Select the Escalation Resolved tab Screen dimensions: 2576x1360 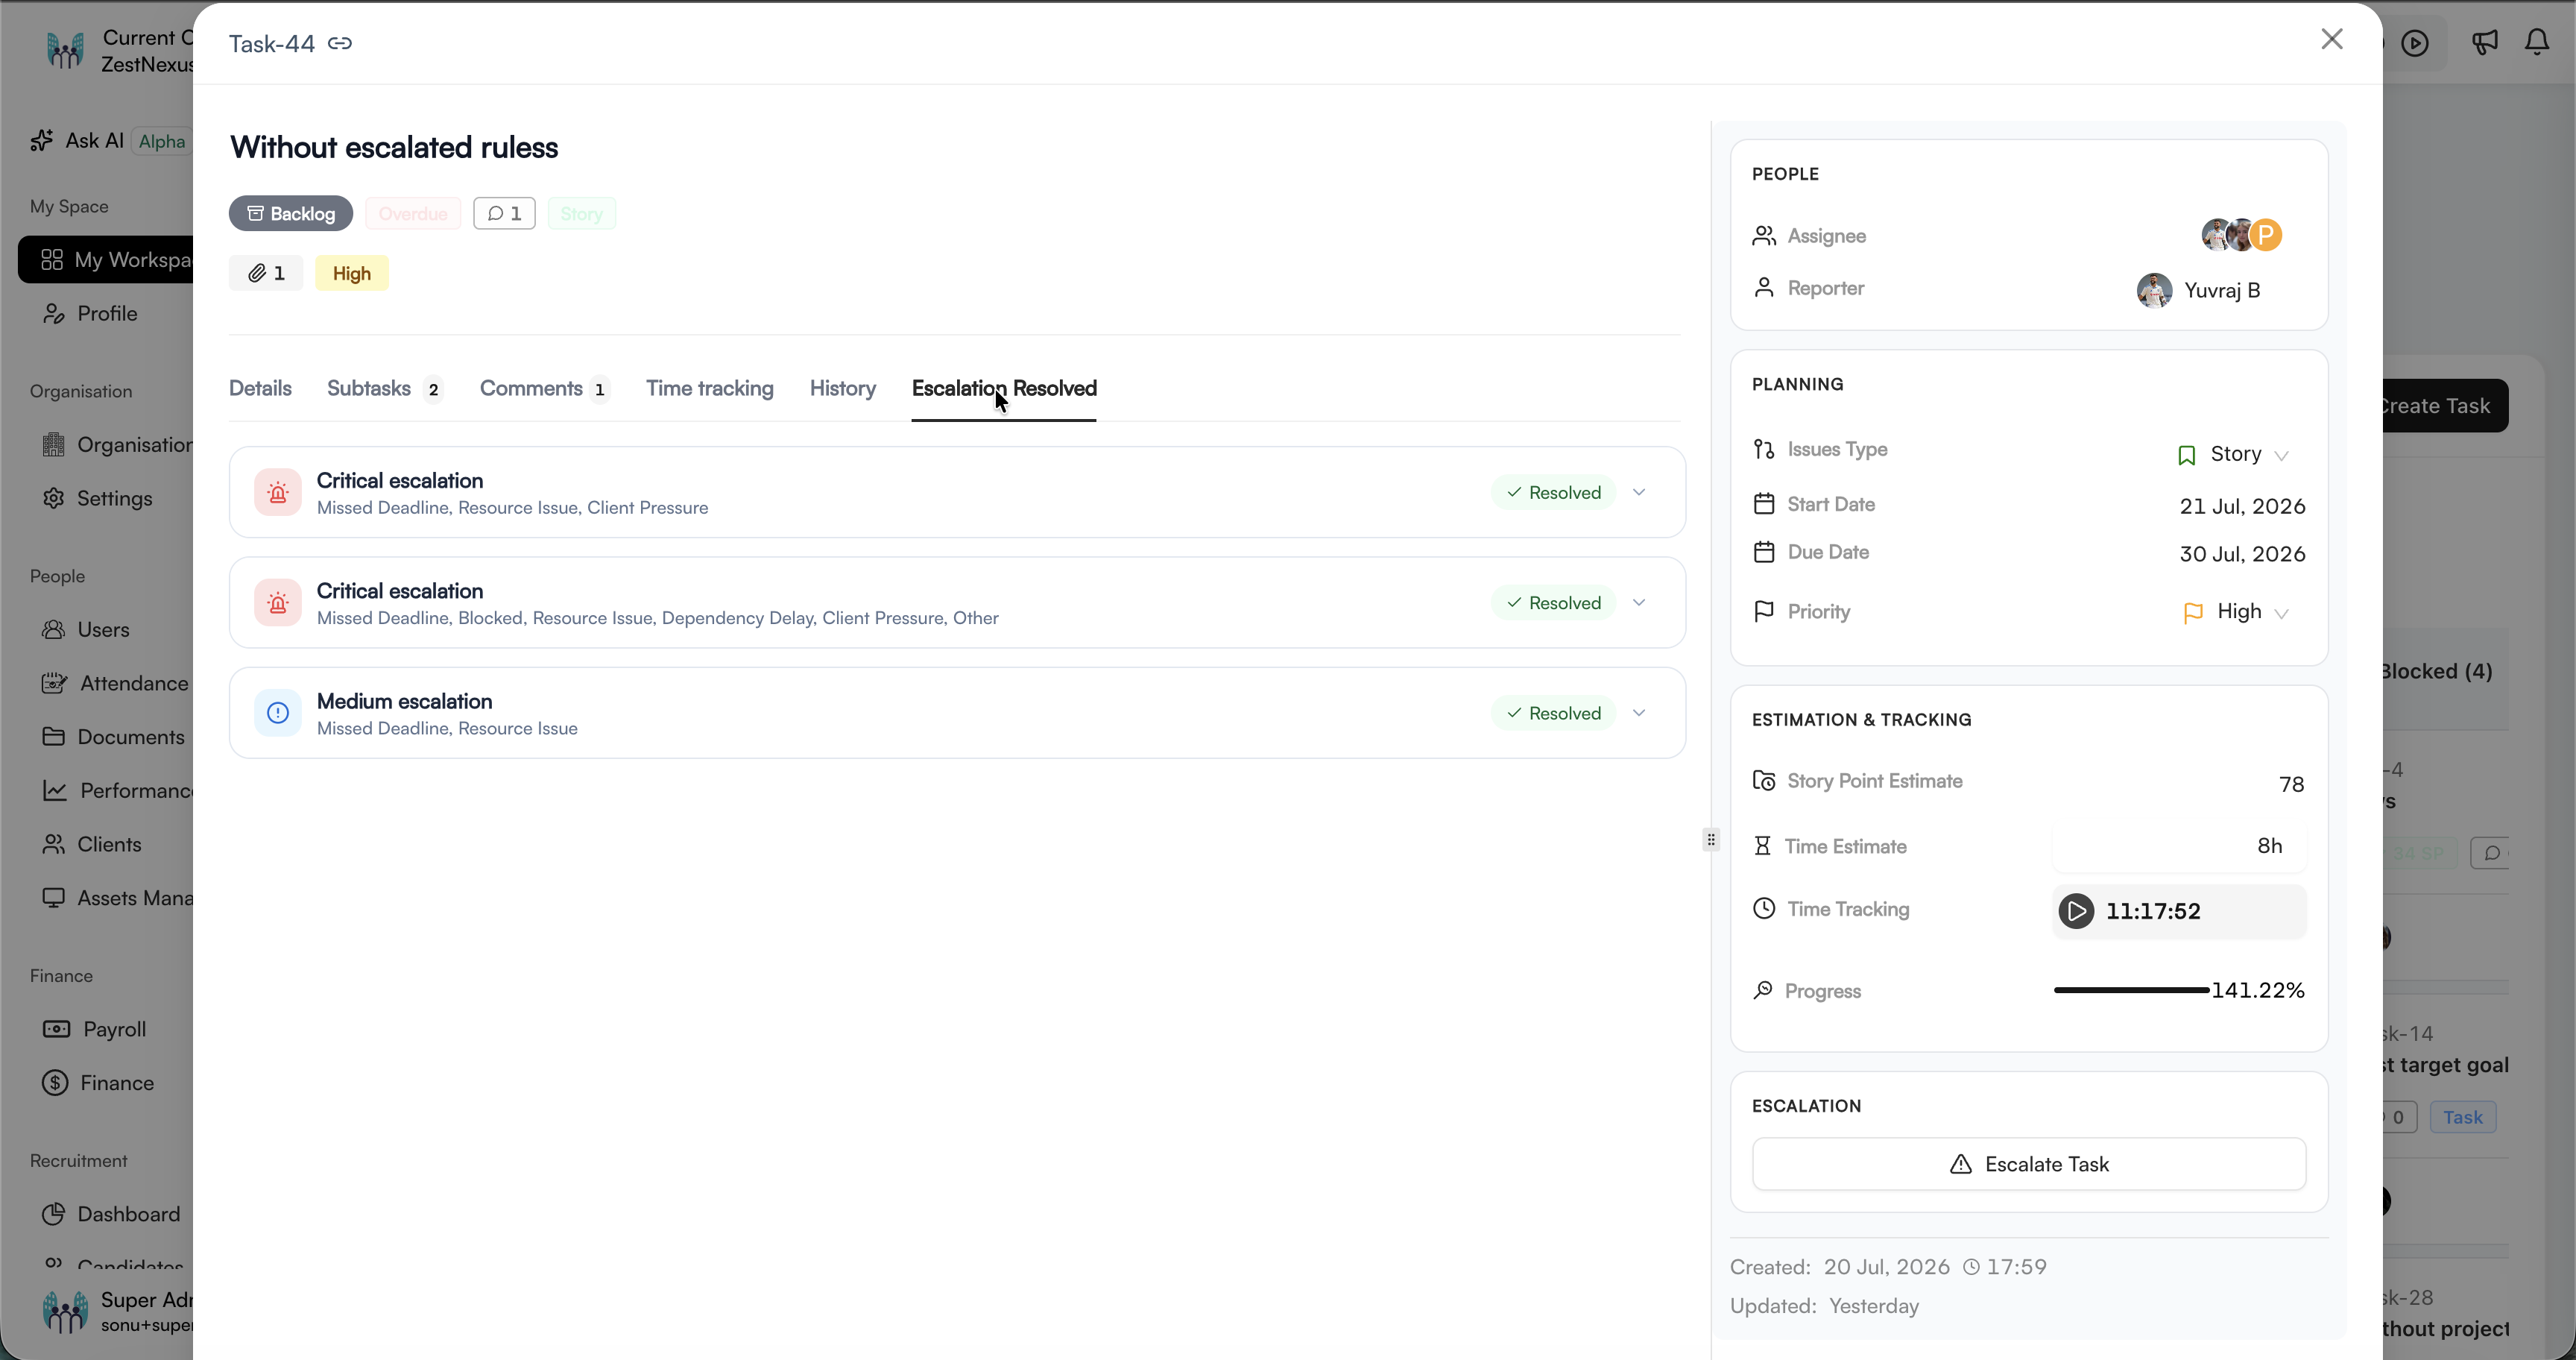point(1004,388)
